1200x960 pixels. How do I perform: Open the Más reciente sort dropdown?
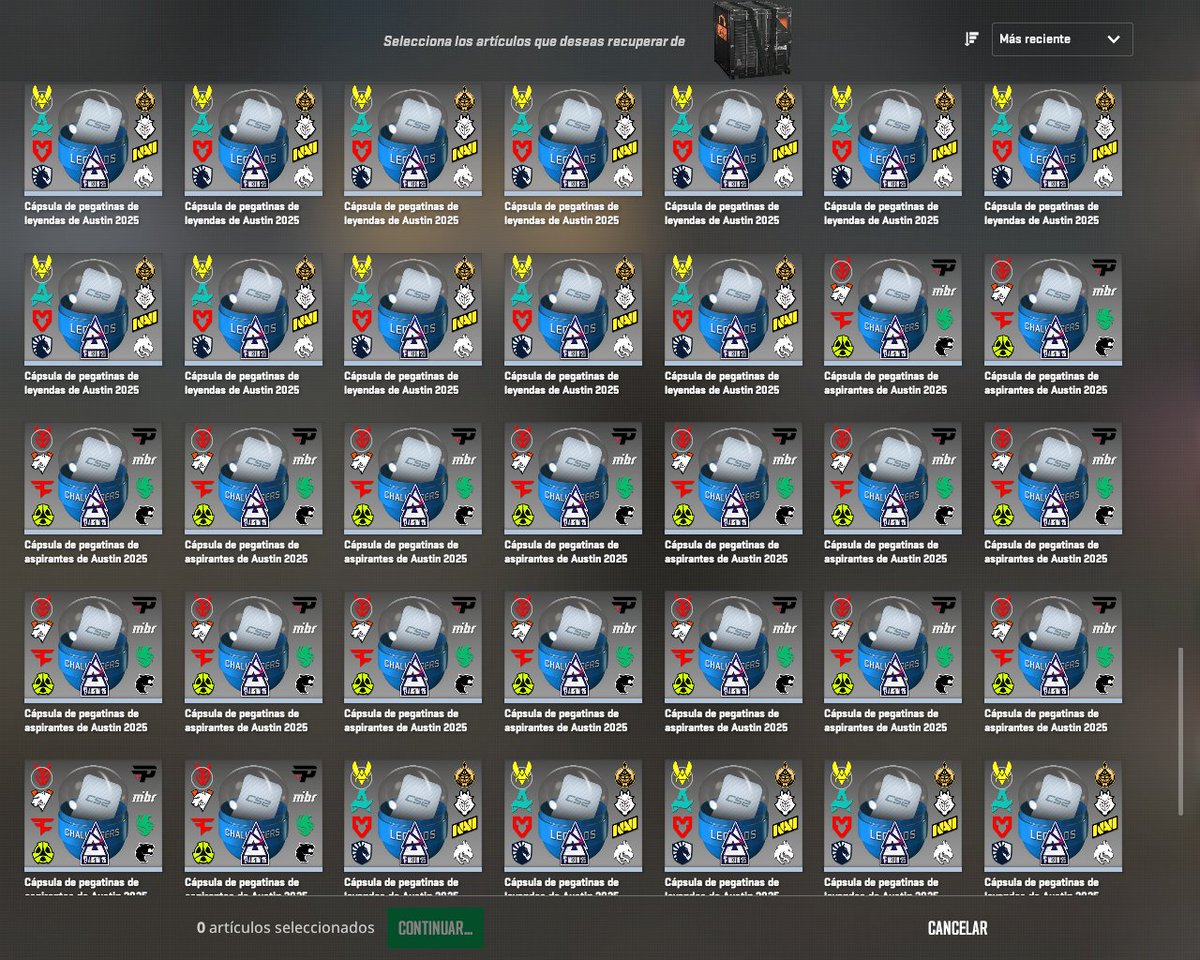coord(1062,39)
